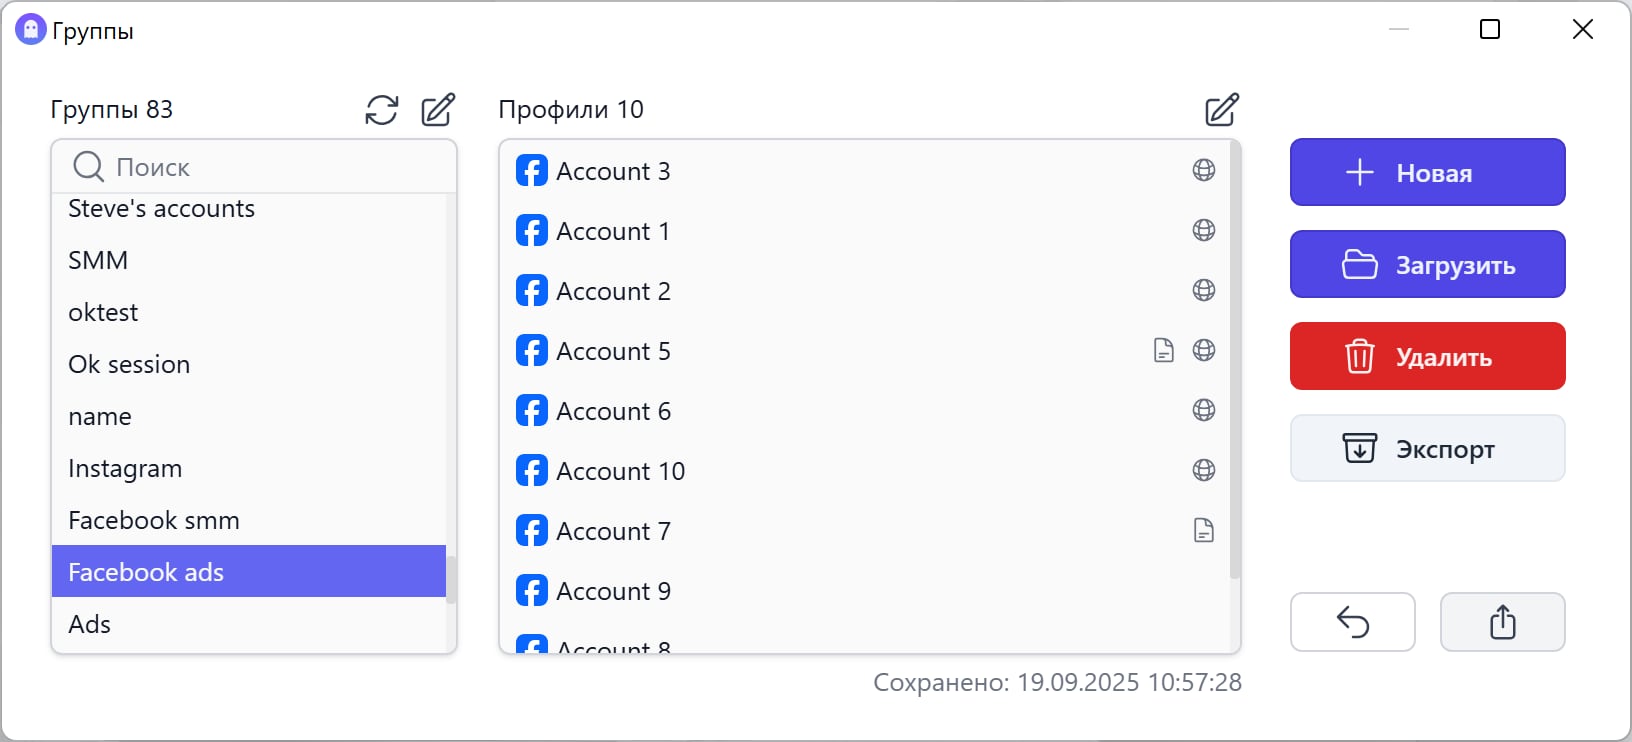Focus the Поиск search field
Image resolution: width=1632 pixels, height=742 pixels.
(x=270, y=167)
